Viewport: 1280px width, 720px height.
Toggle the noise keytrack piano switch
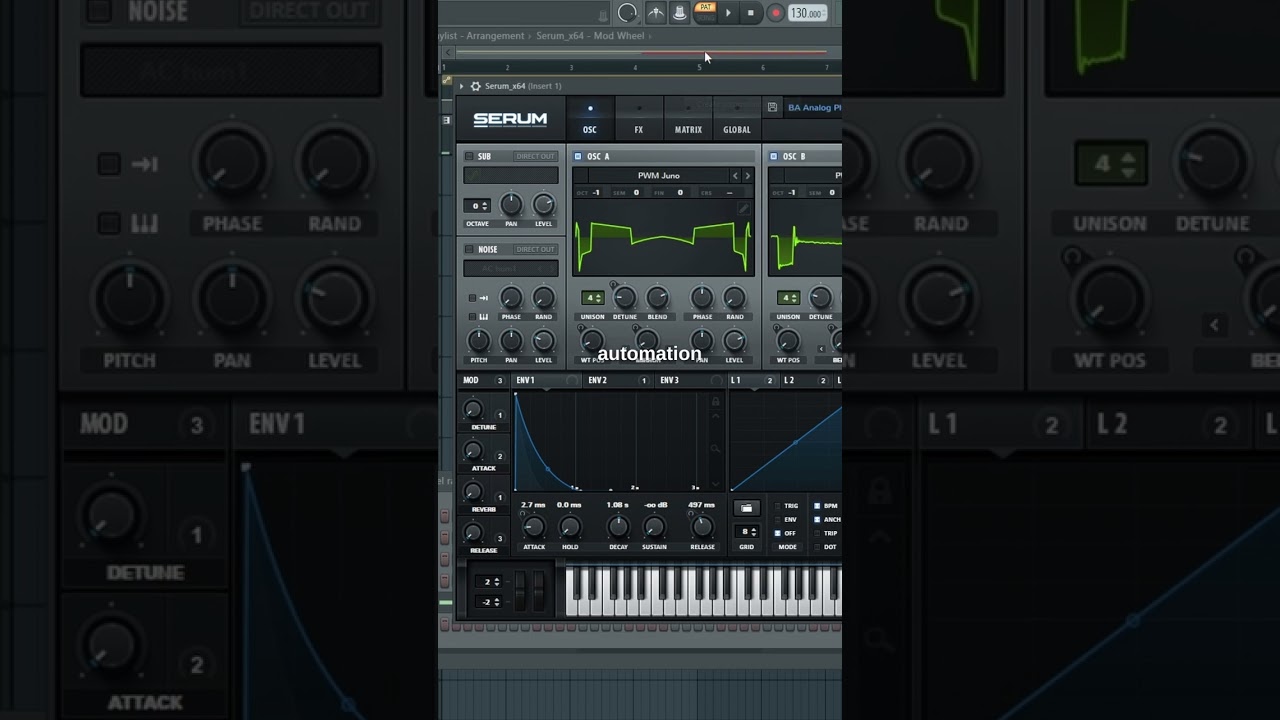point(472,317)
